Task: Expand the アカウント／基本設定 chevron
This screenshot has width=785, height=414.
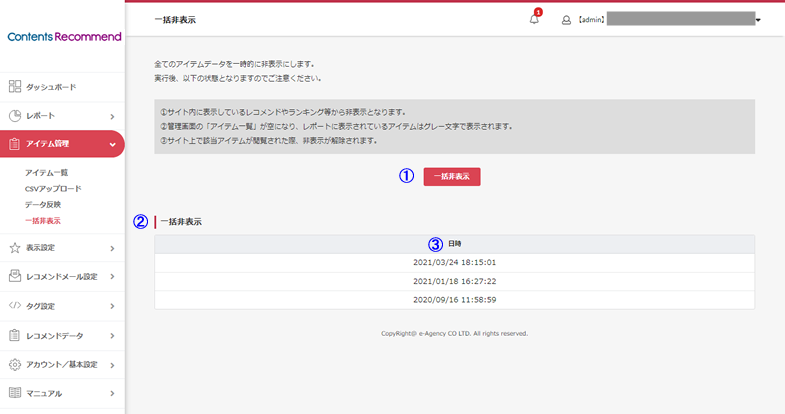Action: point(112,365)
